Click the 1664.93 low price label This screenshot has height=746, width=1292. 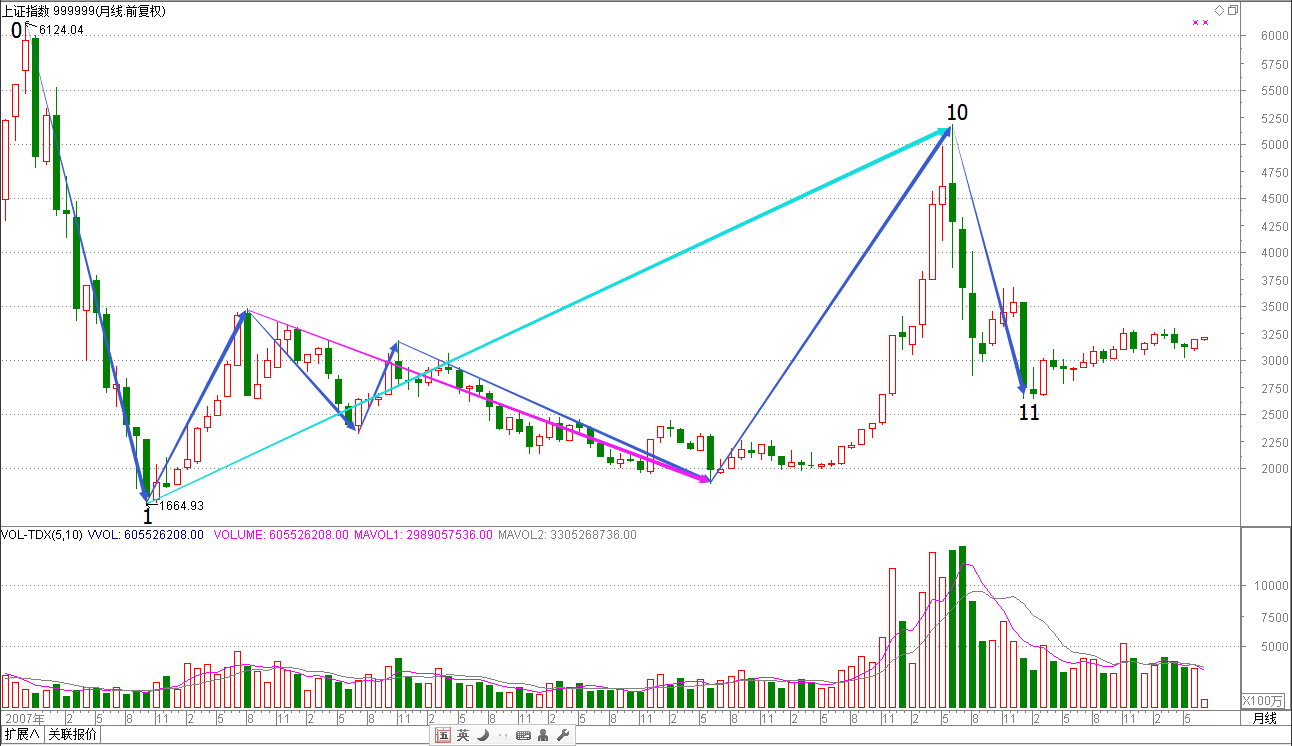pyautogui.click(x=182, y=506)
